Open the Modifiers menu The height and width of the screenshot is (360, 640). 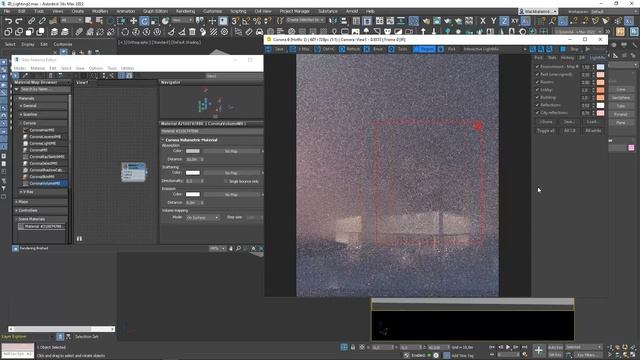coord(100,11)
